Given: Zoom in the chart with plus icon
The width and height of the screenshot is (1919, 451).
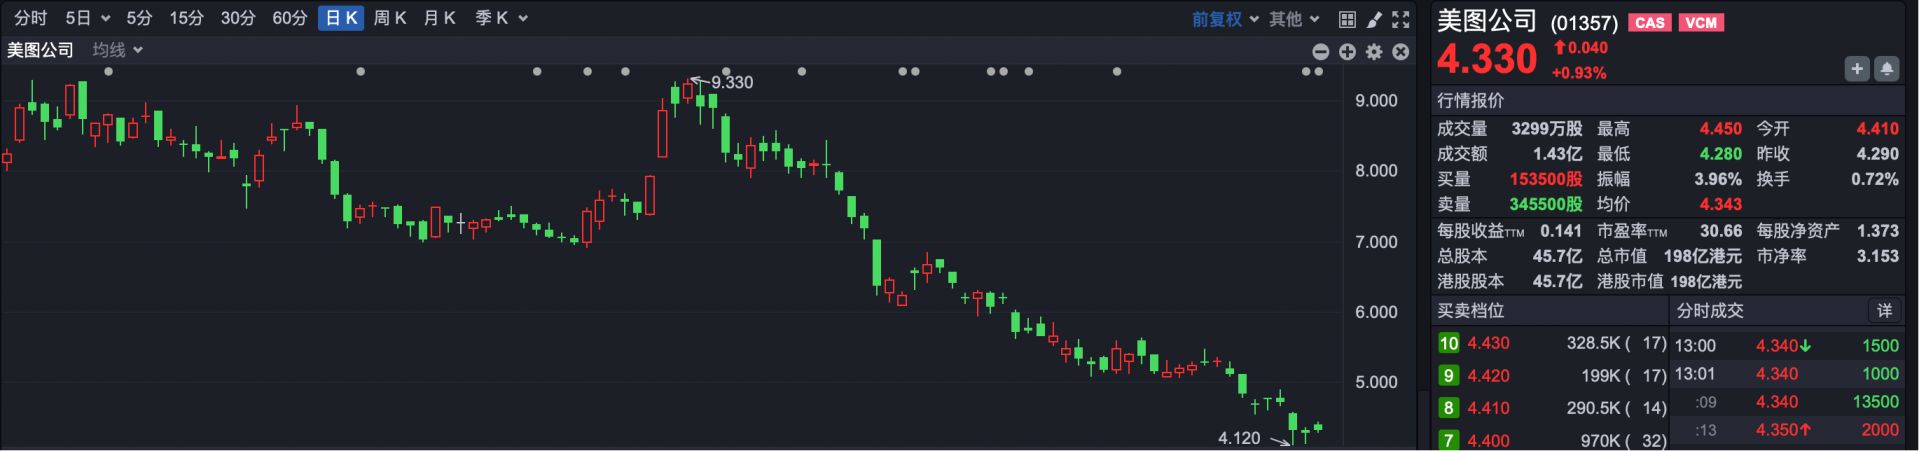Looking at the screenshot, I should 1347,52.
